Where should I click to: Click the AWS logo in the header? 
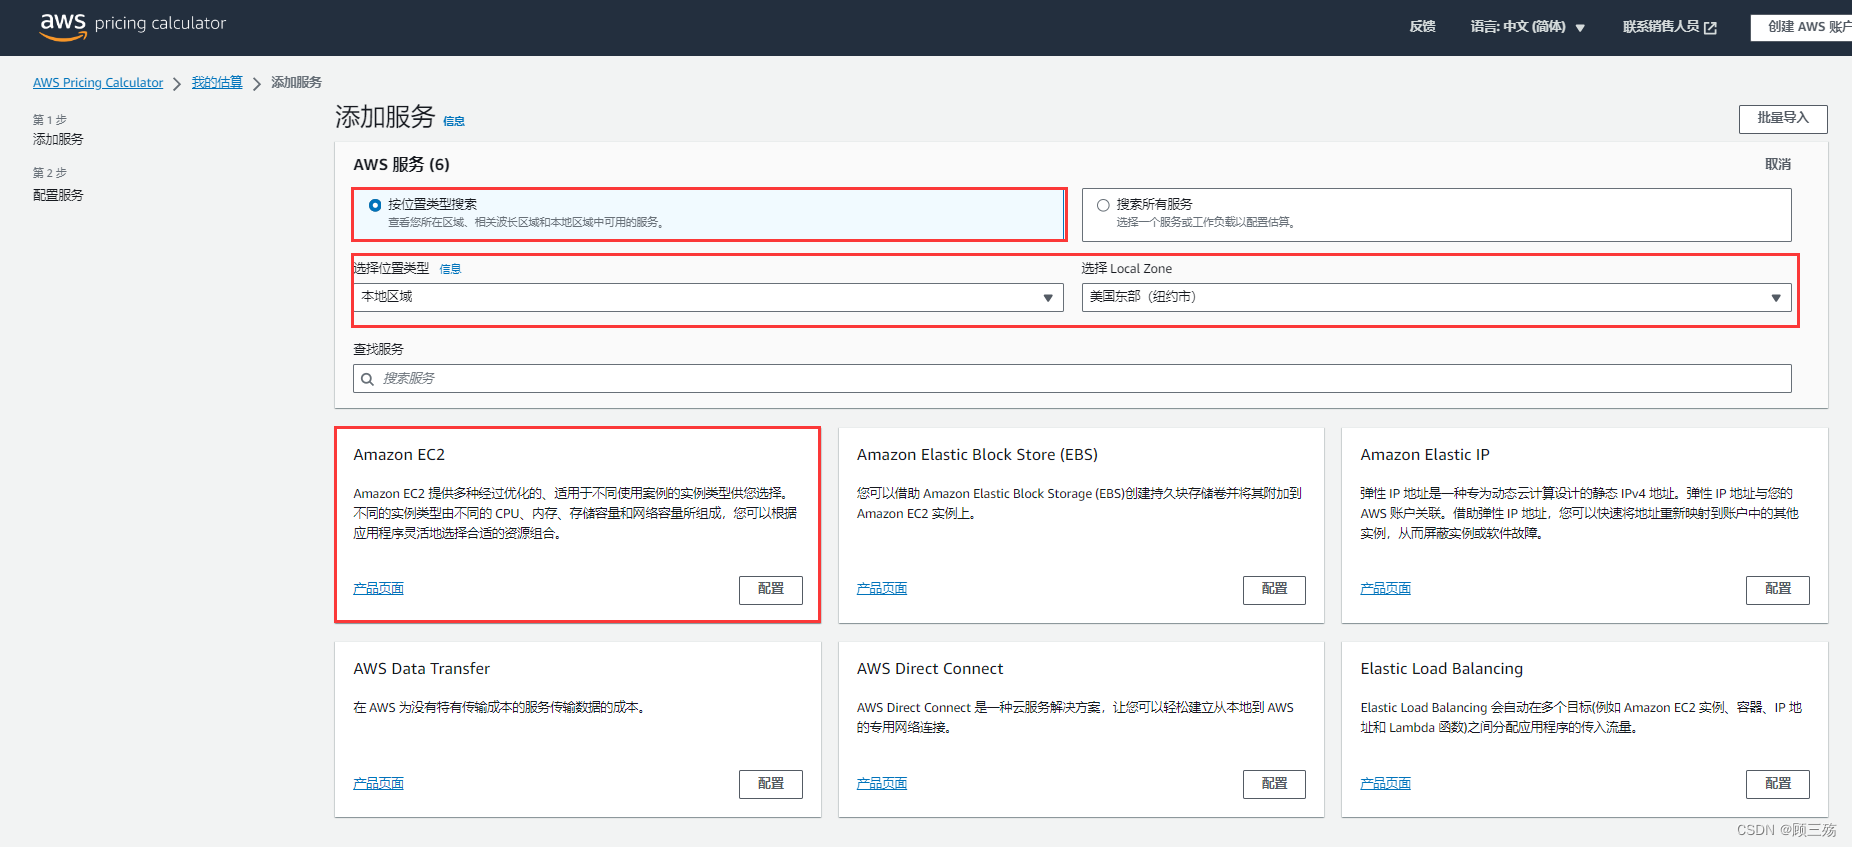pyautogui.click(x=62, y=26)
